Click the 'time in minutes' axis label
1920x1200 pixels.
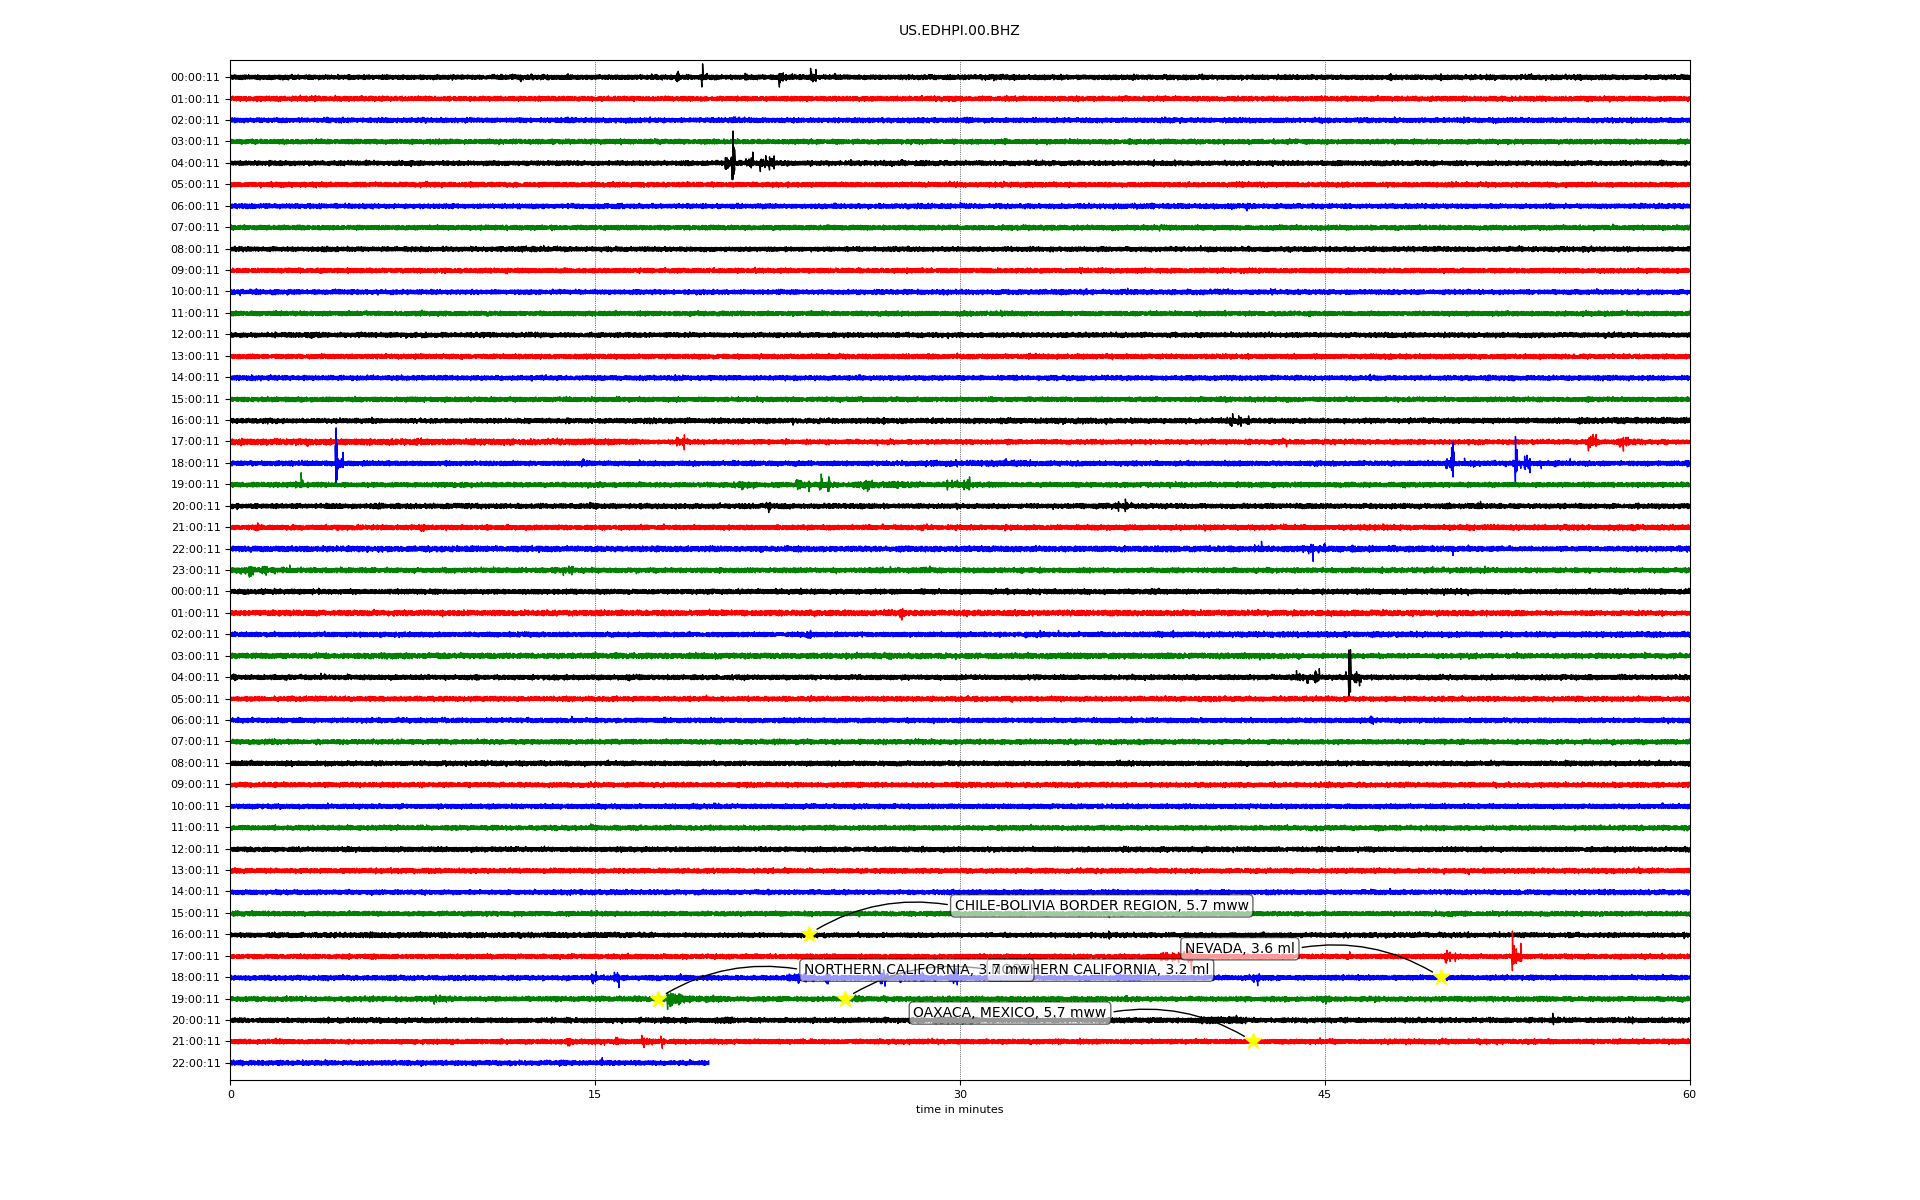[x=959, y=1109]
